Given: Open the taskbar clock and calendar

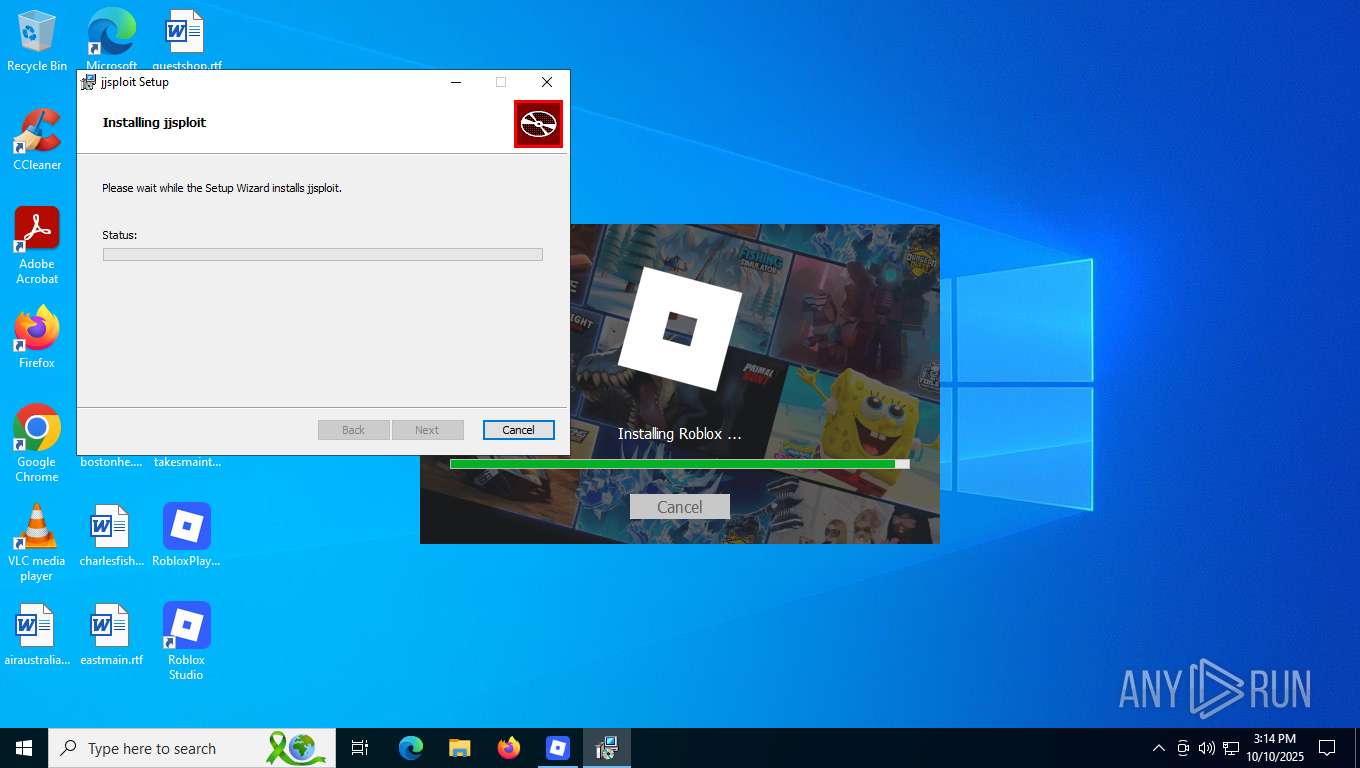Looking at the screenshot, I should point(1275,748).
